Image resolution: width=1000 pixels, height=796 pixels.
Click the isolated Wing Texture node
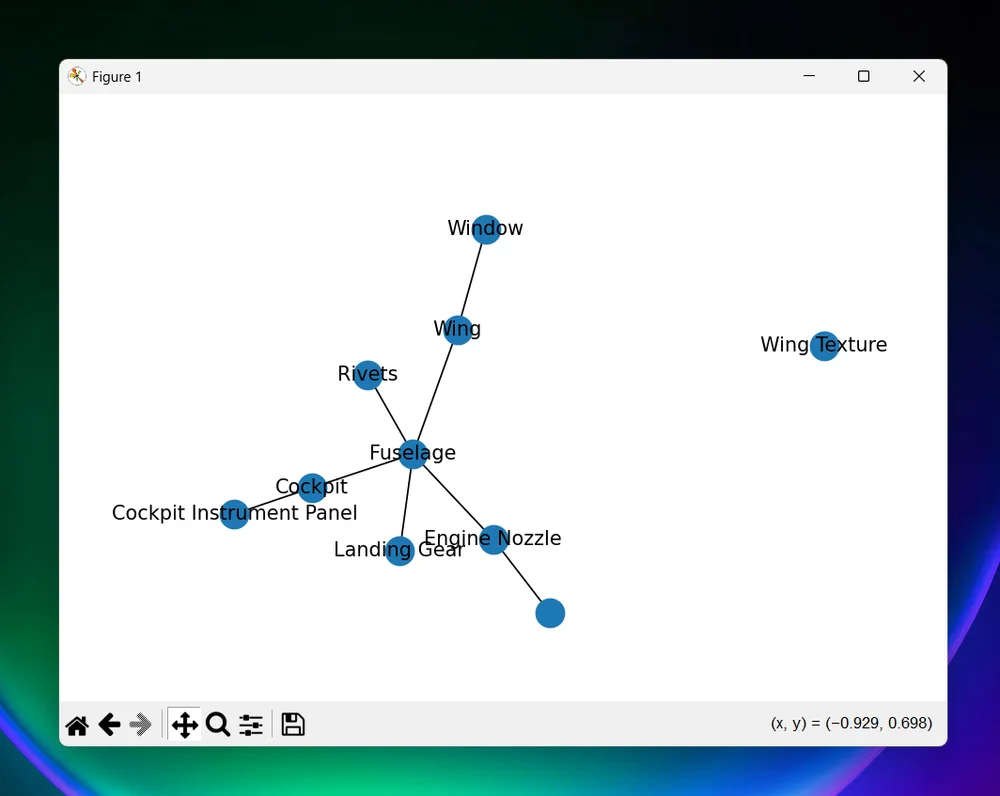tap(824, 346)
